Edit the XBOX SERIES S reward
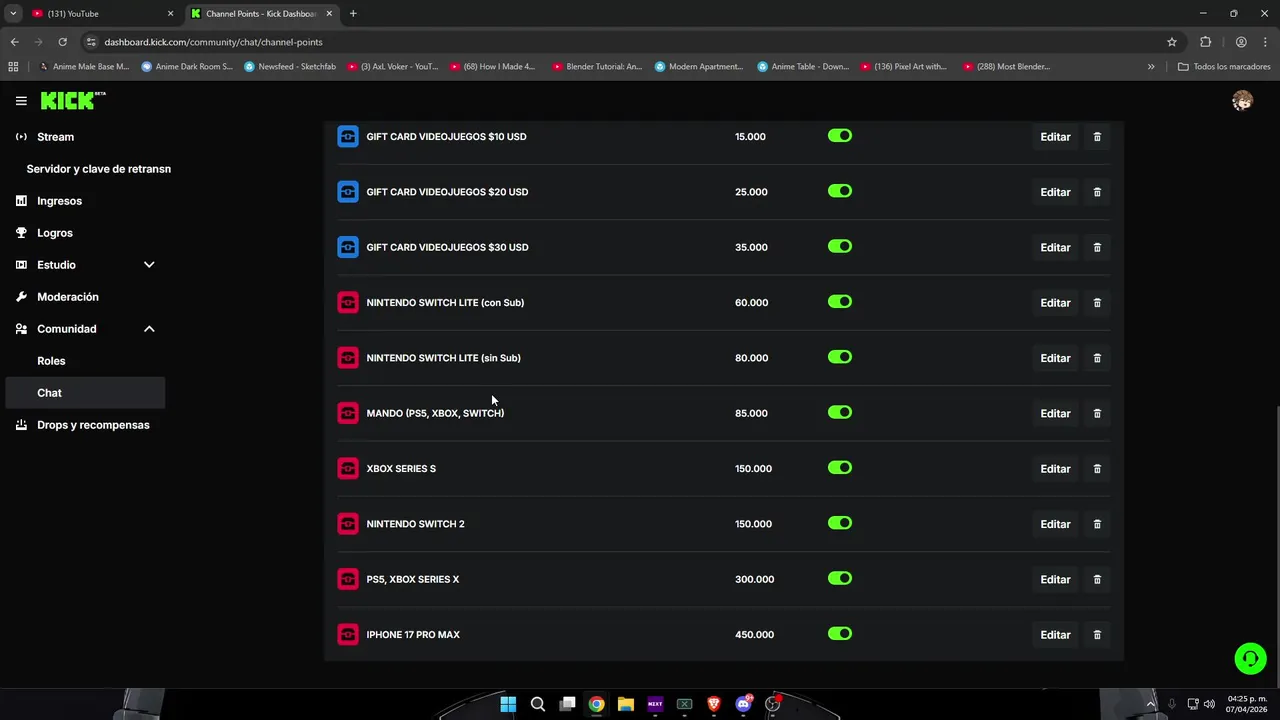1280x720 pixels. click(x=1055, y=469)
